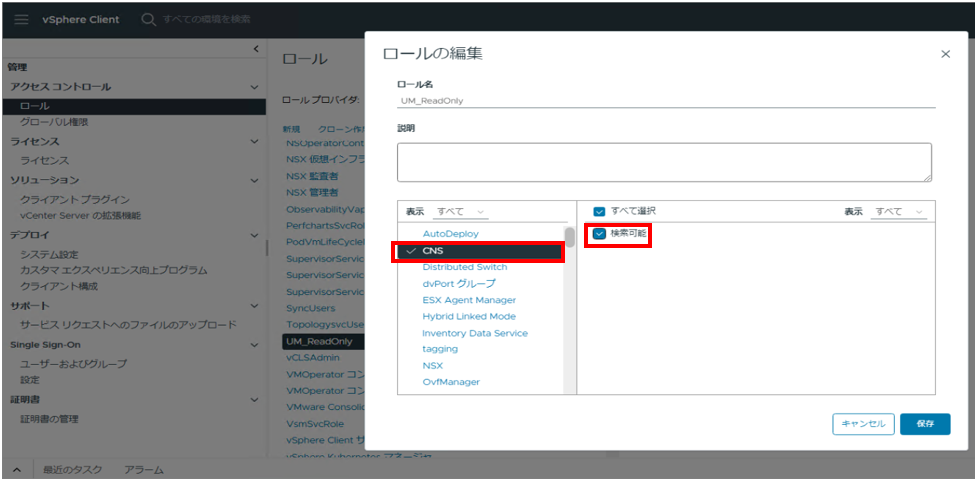Open 最近のタスク tab

pyautogui.click(x=73, y=470)
